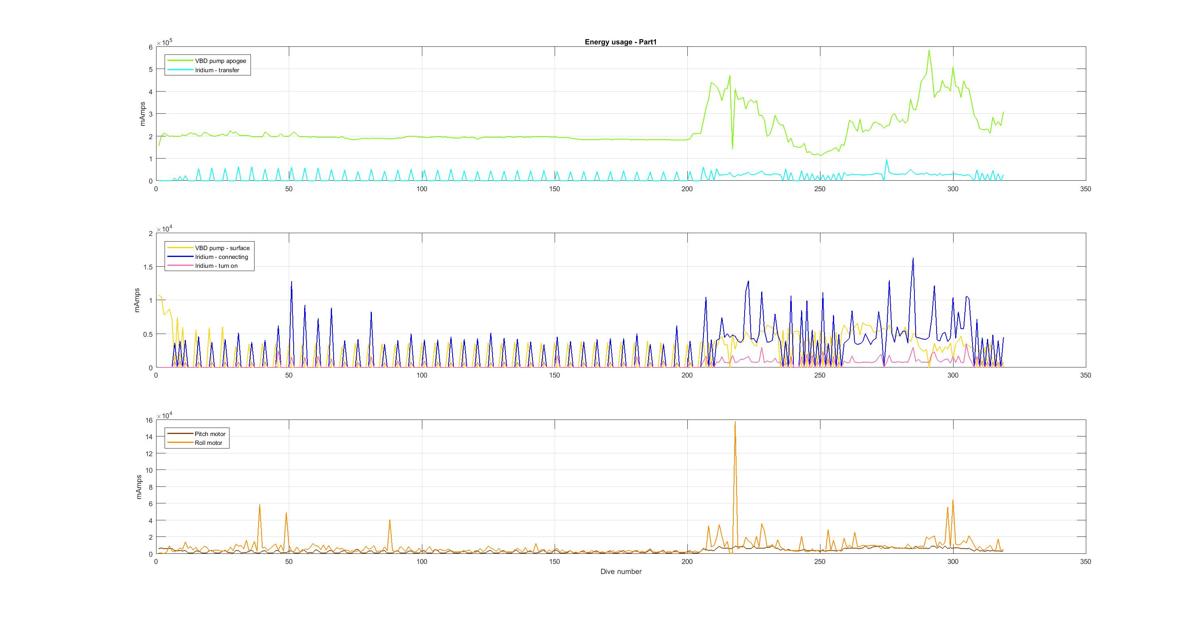
Task: Click the '16' y-axis tick on the Roll motor plot
Action: (x=148, y=421)
